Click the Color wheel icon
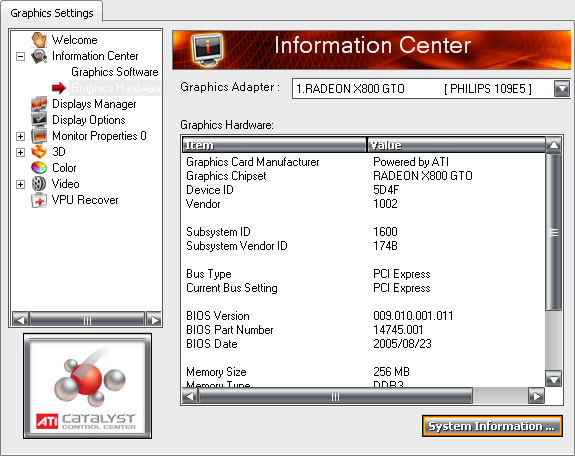The image size is (575, 456). click(x=39, y=168)
